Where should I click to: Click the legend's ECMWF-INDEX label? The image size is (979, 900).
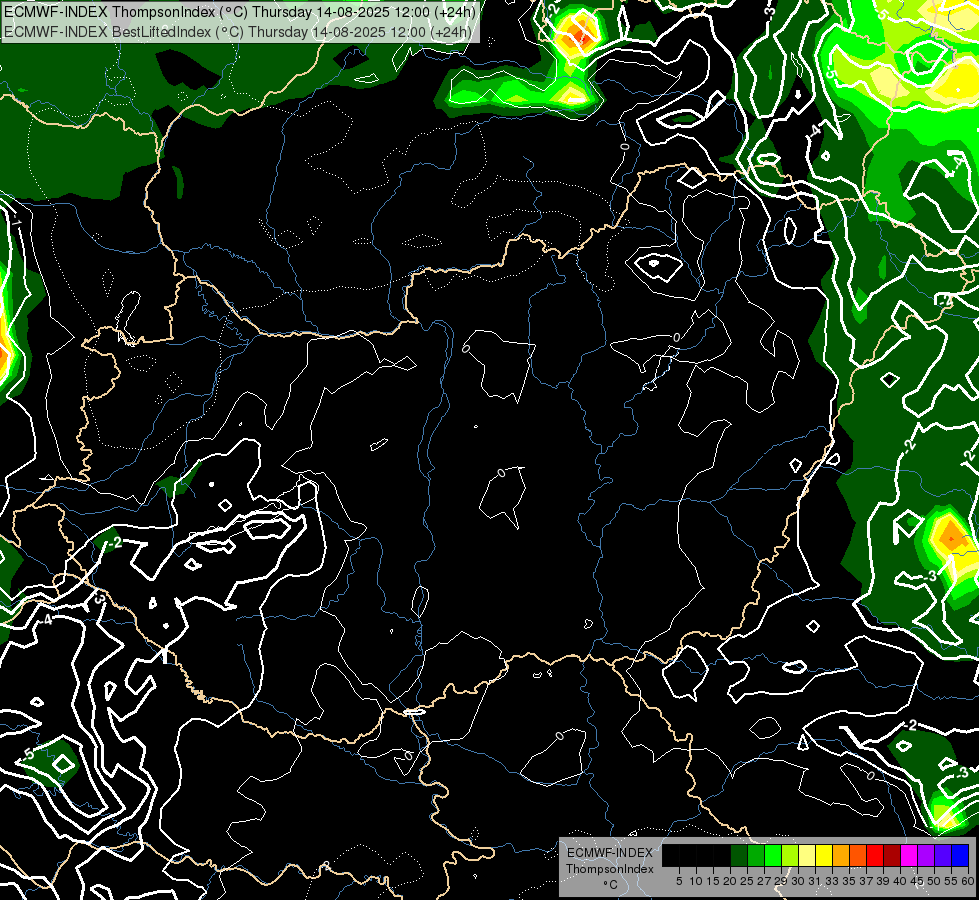pyautogui.click(x=609, y=853)
